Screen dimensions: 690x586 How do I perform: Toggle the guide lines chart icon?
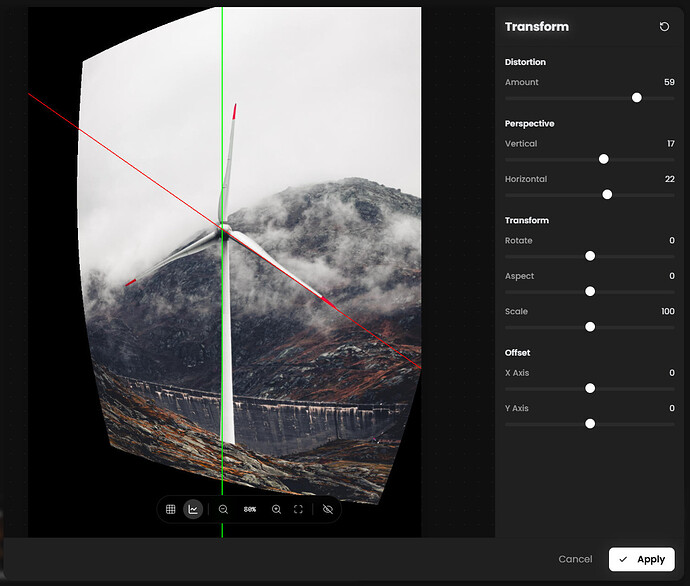(x=193, y=509)
